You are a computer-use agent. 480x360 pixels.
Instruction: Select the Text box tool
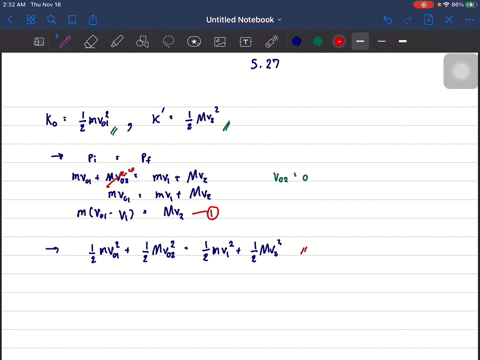pos(246,42)
